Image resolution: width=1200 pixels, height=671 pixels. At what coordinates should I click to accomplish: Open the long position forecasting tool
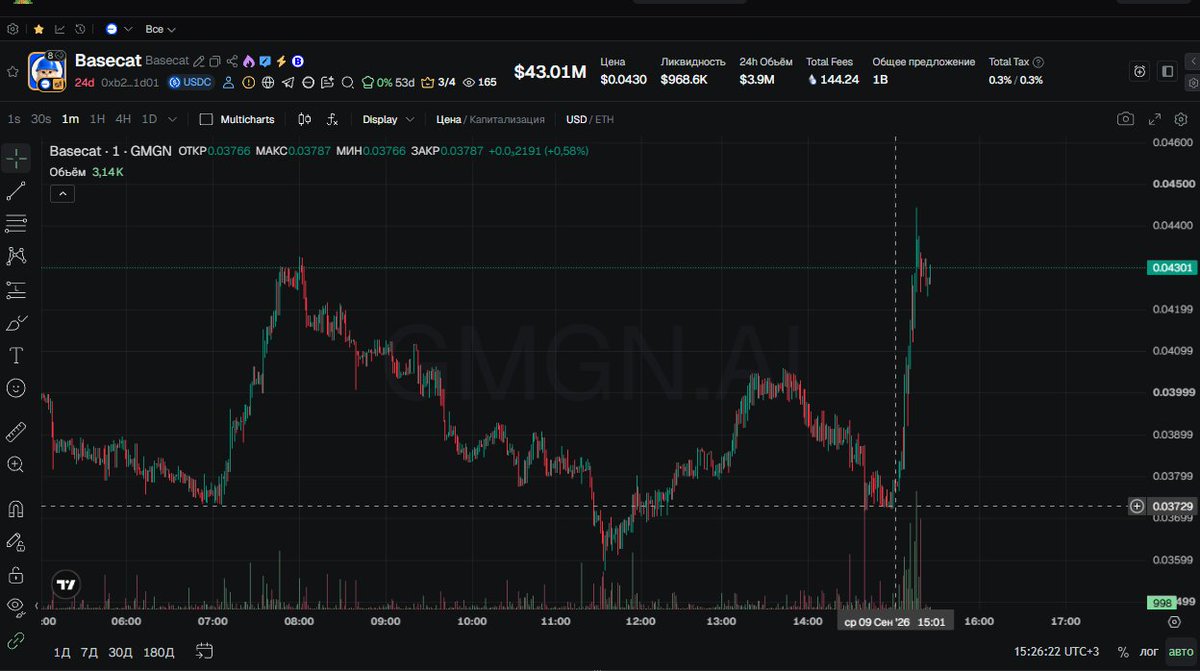pos(16,289)
